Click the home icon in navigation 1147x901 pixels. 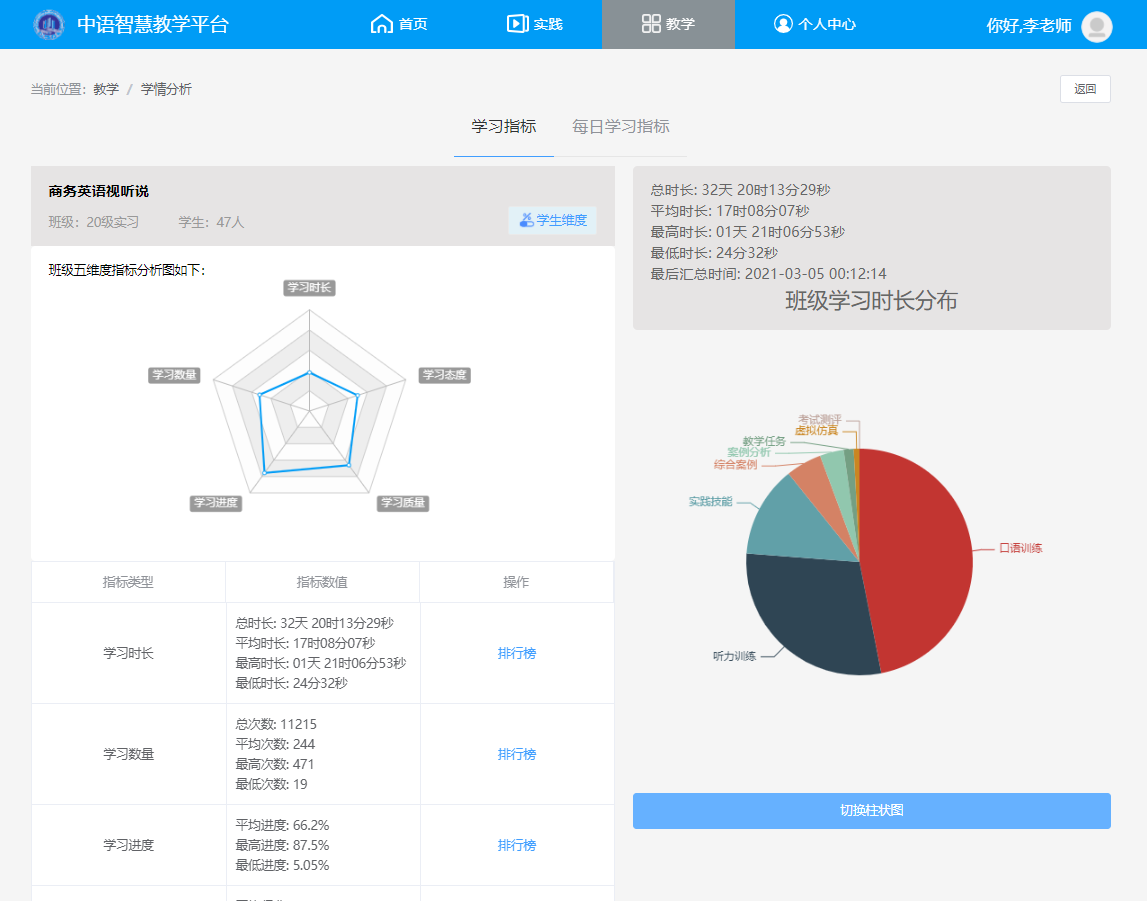coord(381,24)
